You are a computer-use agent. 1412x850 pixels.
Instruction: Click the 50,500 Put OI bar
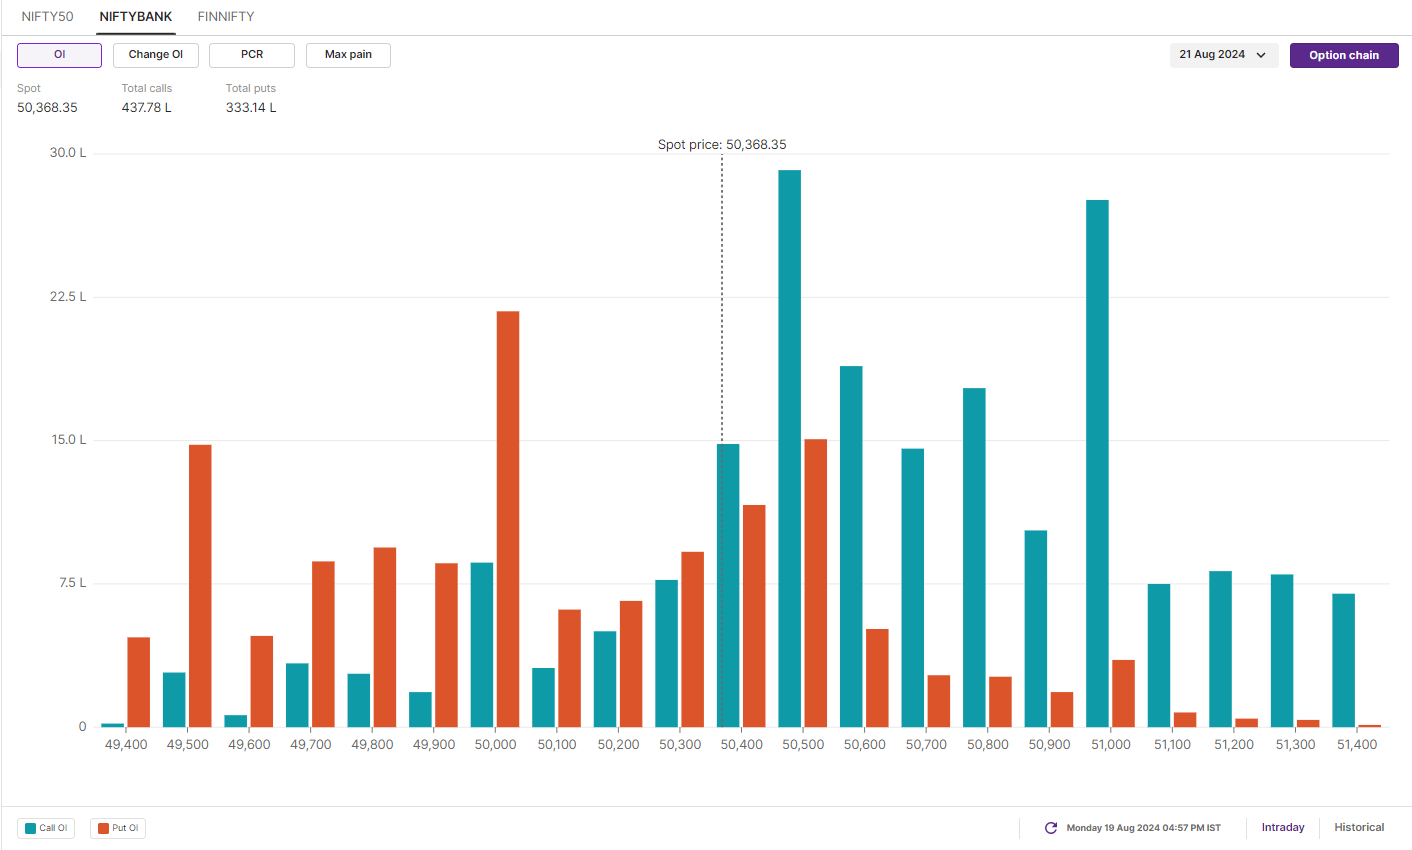click(816, 583)
